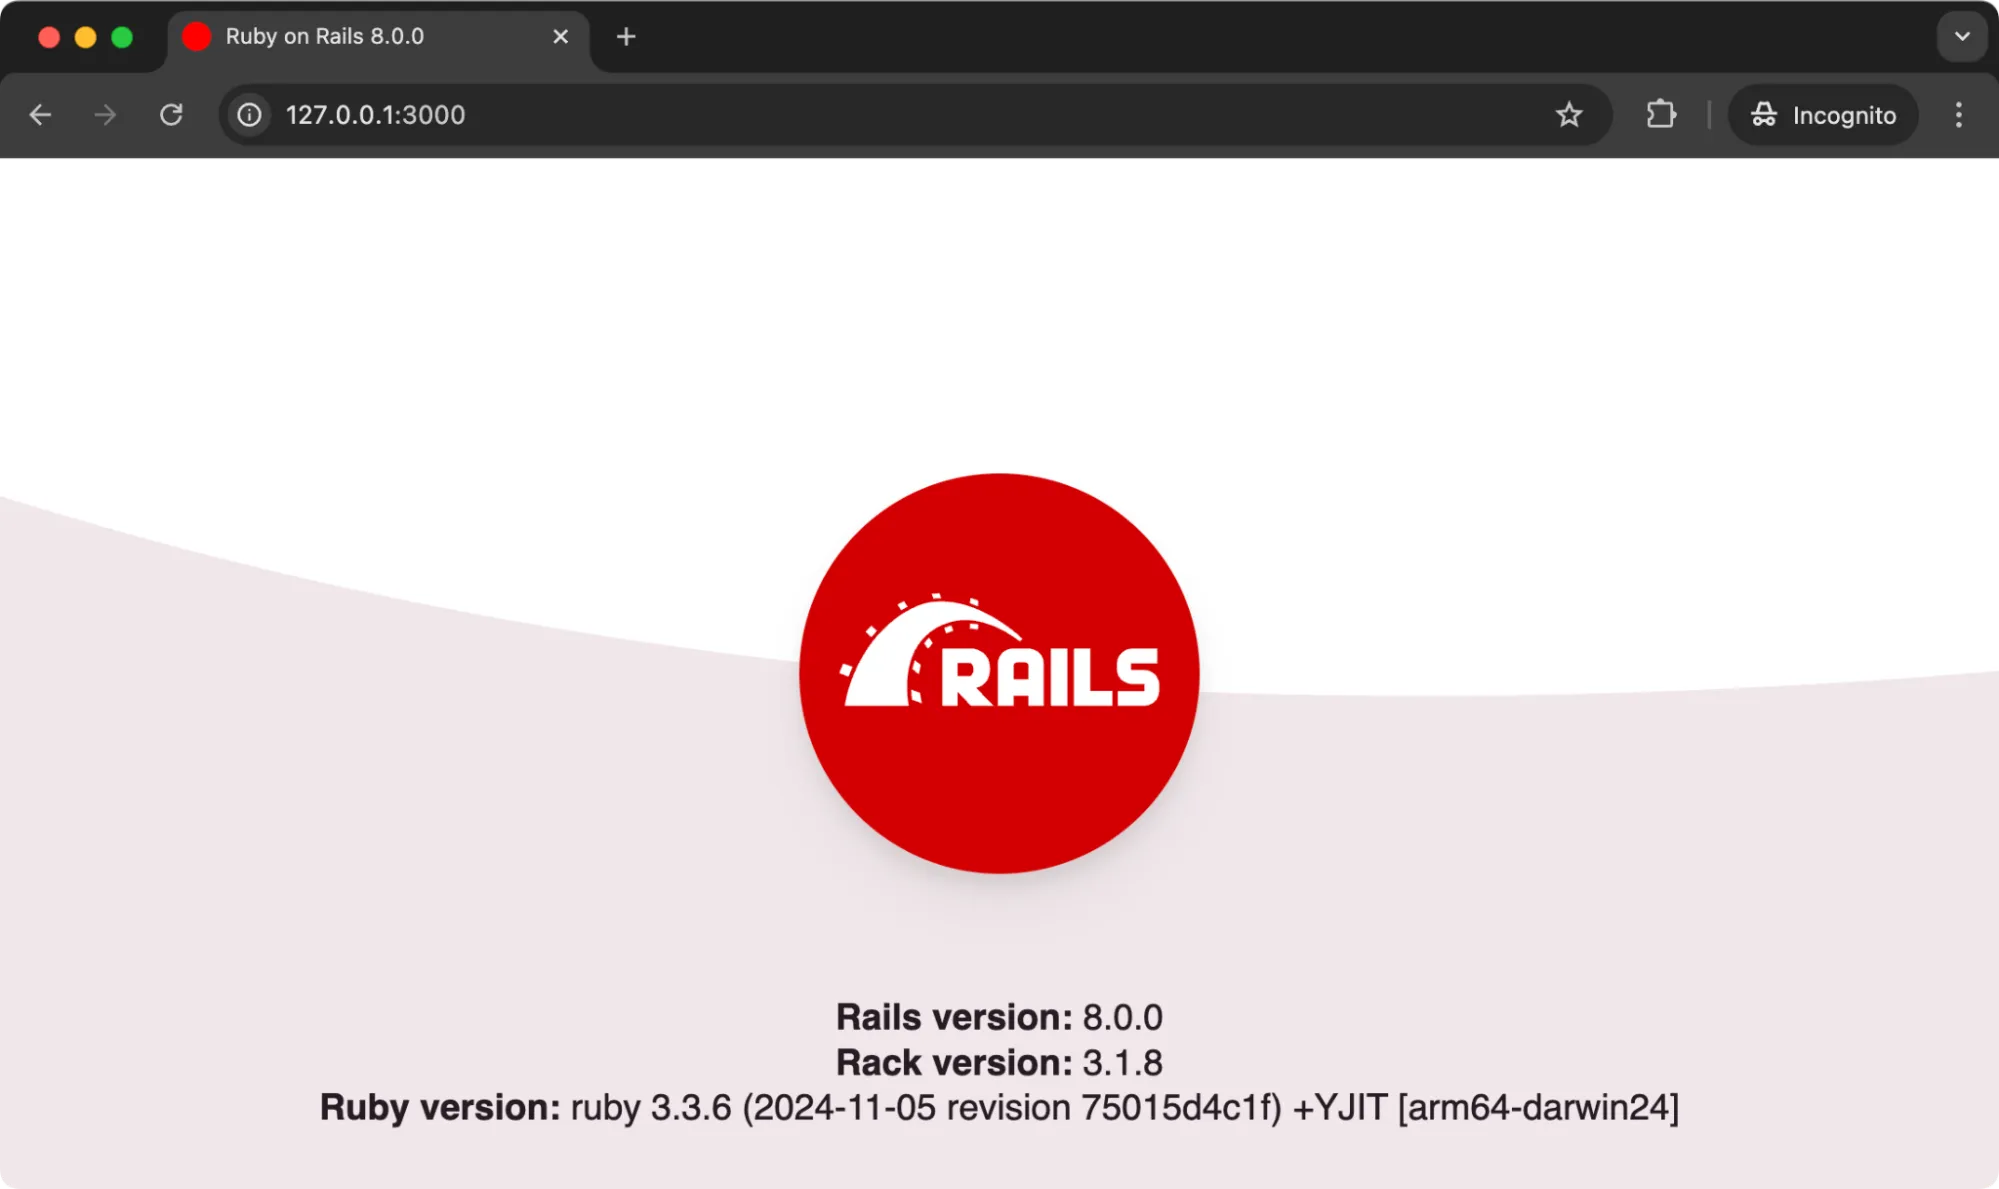
Task: Bookmark this page using the star icon
Action: 1569,115
